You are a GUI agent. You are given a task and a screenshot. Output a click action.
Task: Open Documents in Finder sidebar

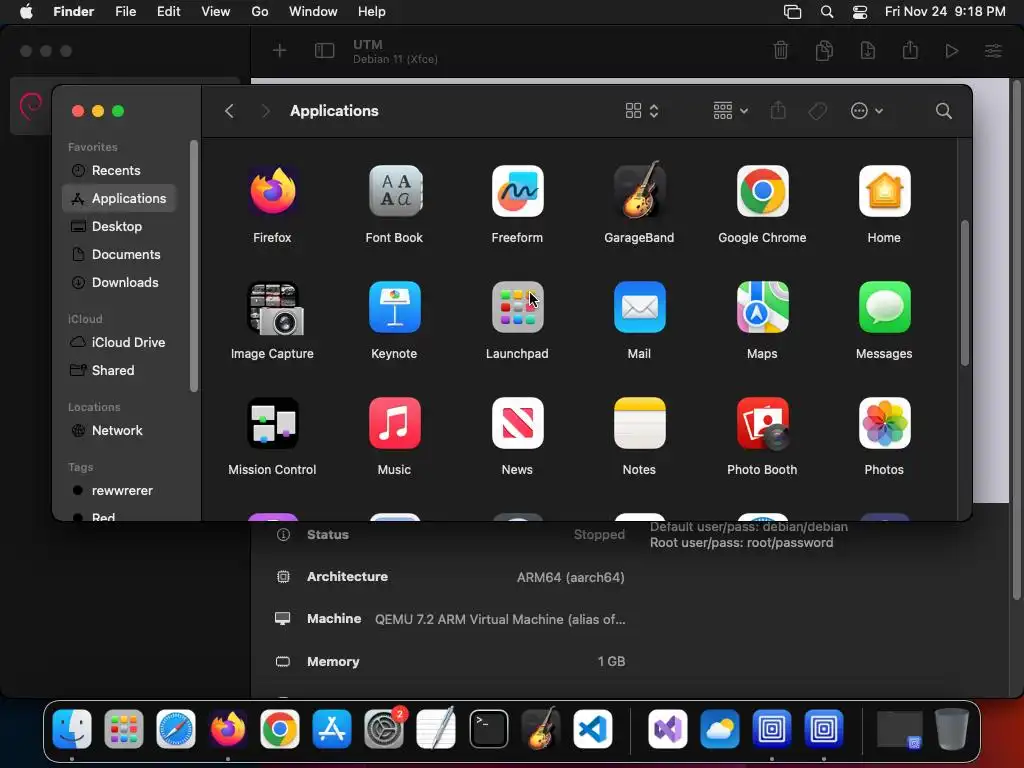pyautogui.click(x=120, y=255)
